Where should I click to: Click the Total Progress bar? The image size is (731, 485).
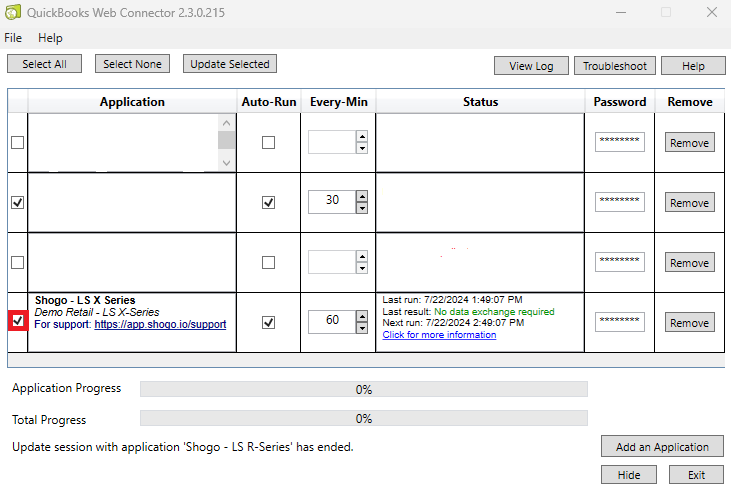tap(364, 418)
